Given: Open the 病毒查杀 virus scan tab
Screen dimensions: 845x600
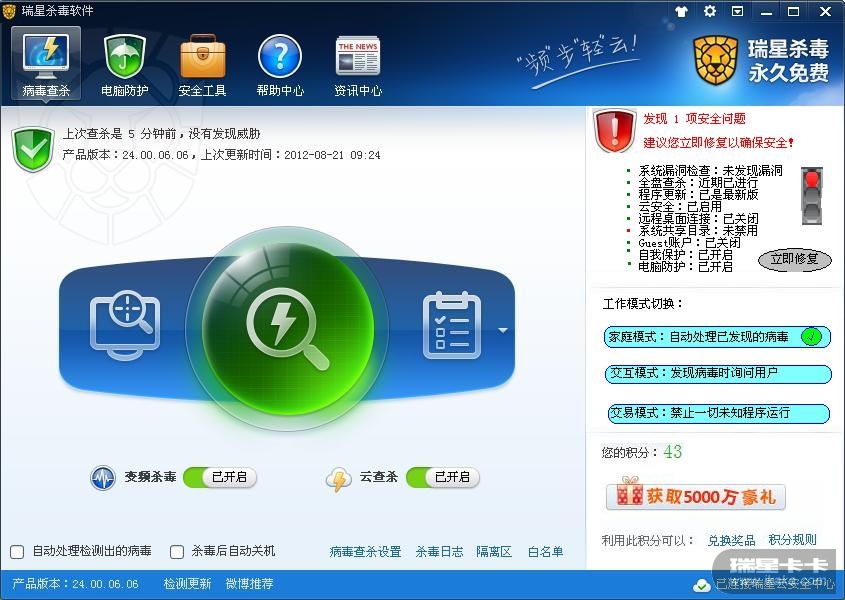Looking at the screenshot, I should 46,64.
